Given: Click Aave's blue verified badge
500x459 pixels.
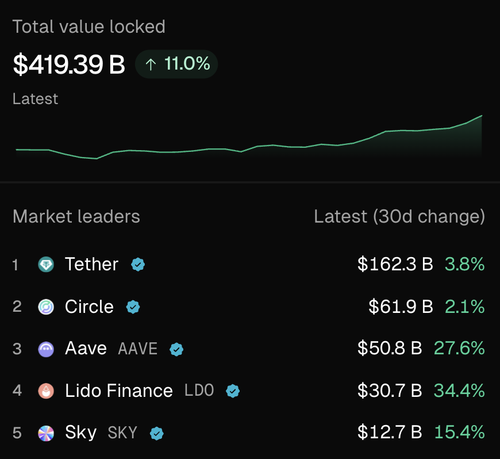Looking at the screenshot, I should click(x=176, y=349).
